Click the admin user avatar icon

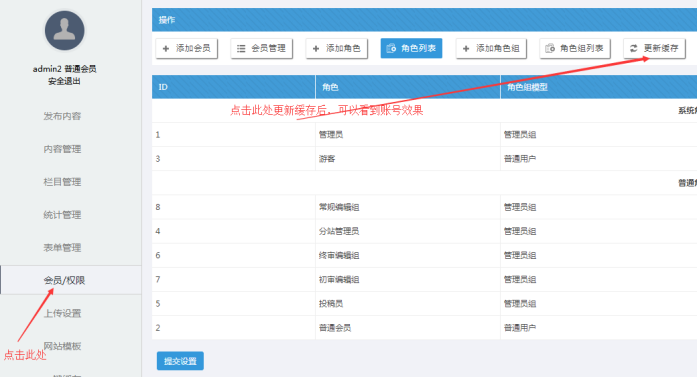click(64, 31)
